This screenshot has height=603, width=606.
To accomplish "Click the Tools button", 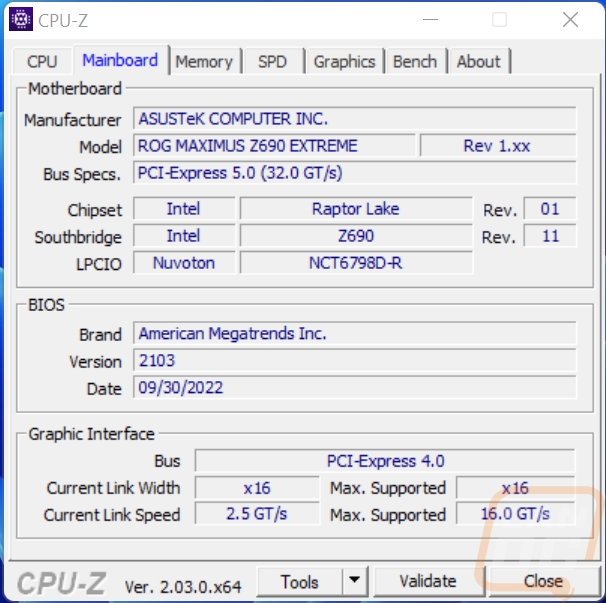I will click(x=300, y=582).
